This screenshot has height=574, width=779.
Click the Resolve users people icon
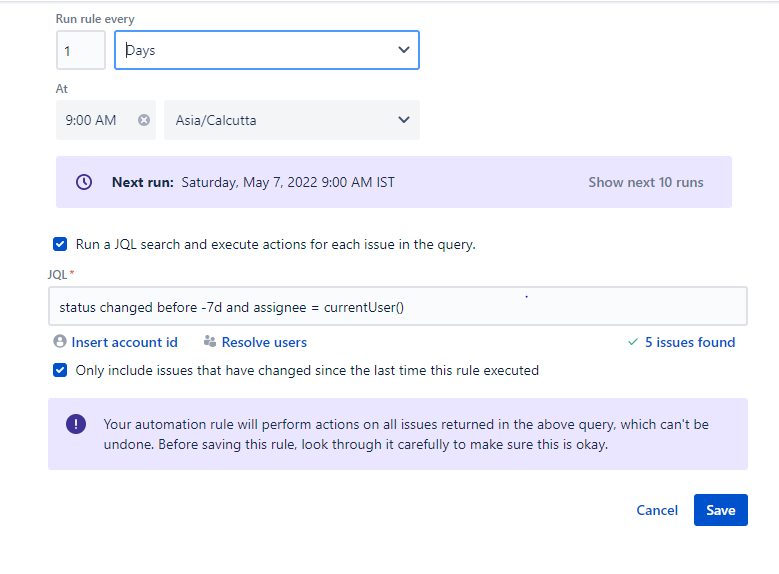pos(210,342)
